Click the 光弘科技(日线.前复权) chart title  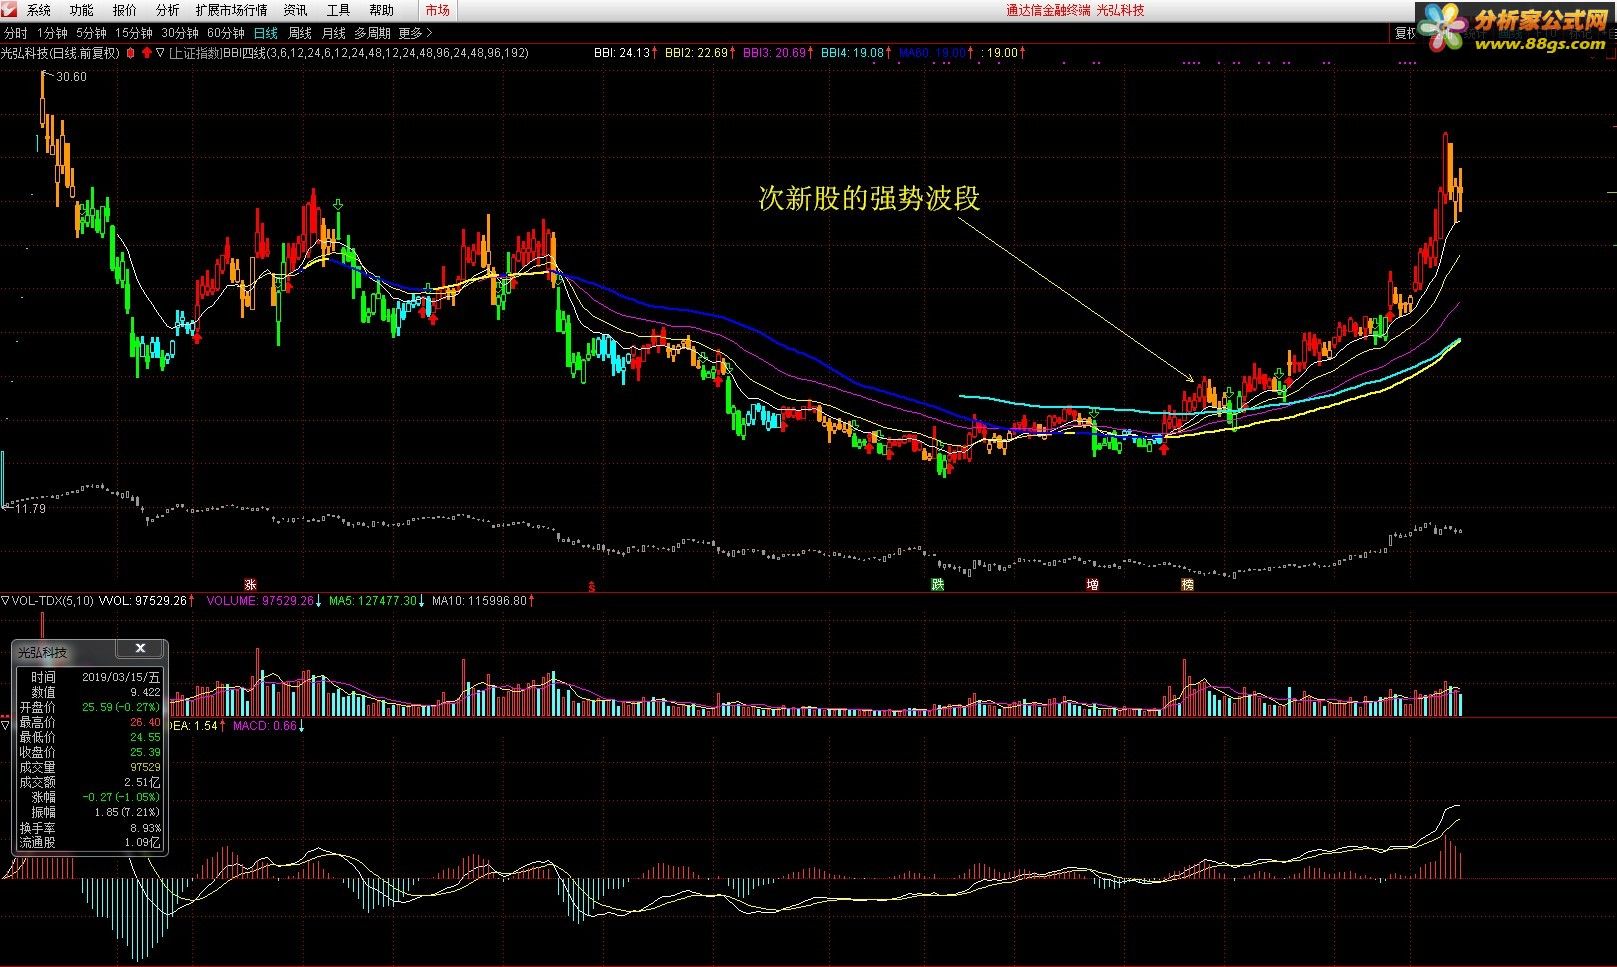pos(60,53)
